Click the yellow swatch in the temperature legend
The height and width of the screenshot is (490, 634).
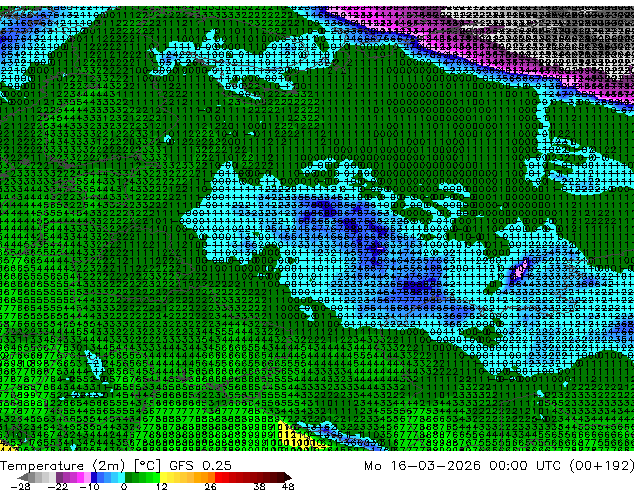(x=163, y=477)
